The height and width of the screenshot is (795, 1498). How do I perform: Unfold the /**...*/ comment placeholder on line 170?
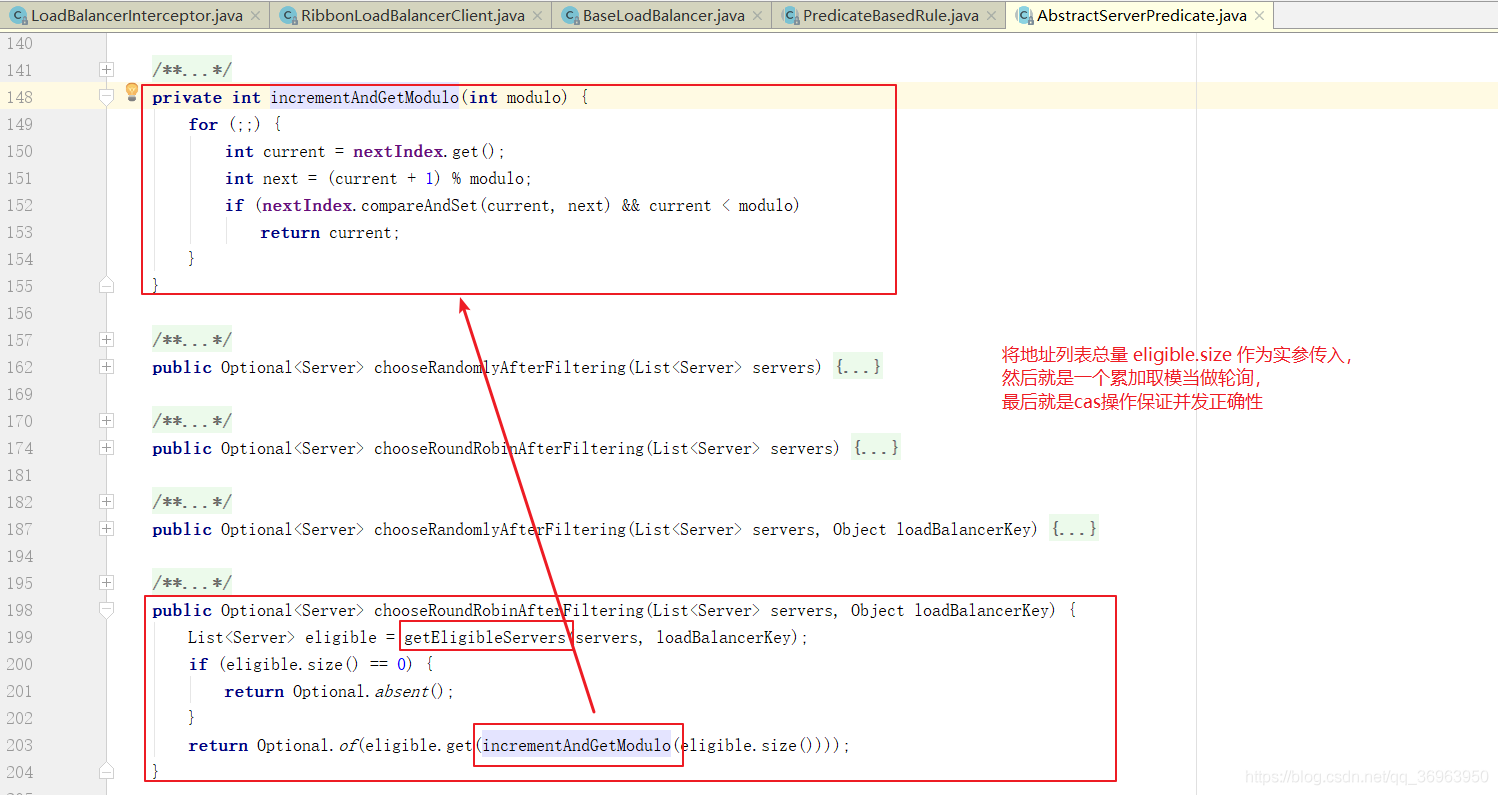pos(192,421)
